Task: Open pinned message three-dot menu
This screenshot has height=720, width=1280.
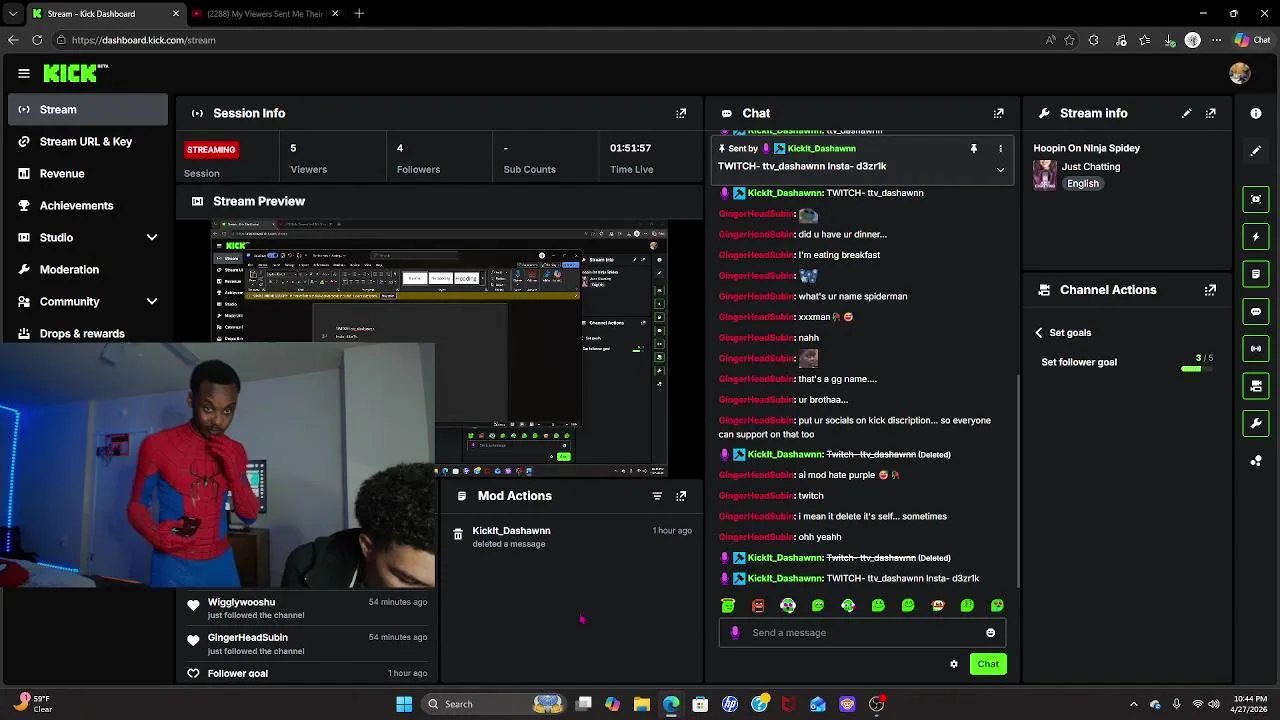Action: coord(1000,148)
